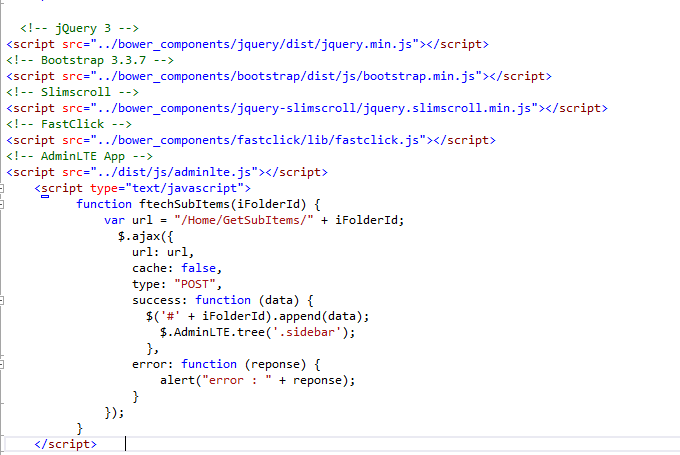Click the cache: false option
The image size is (680, 455).
coord(177,268)
